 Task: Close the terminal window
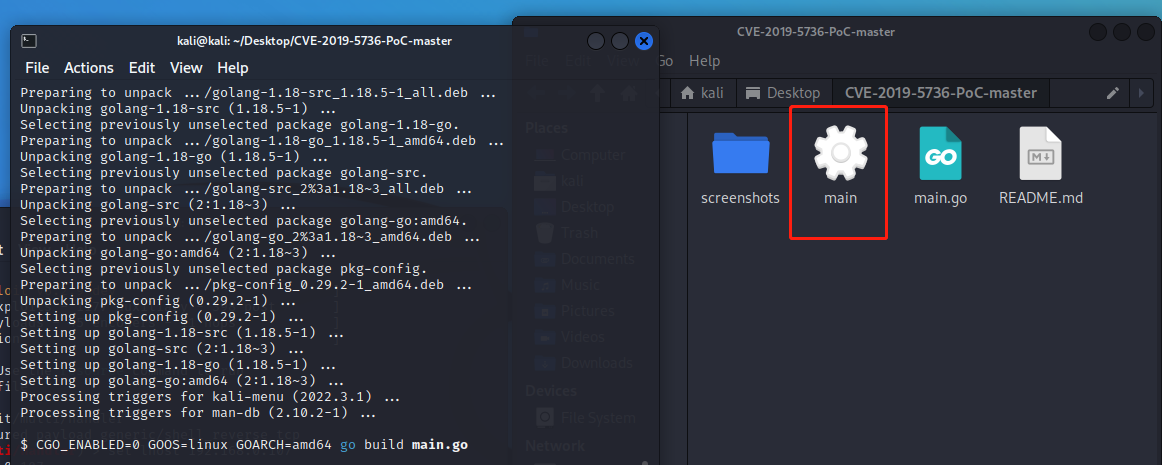click(x=643, y=42)
